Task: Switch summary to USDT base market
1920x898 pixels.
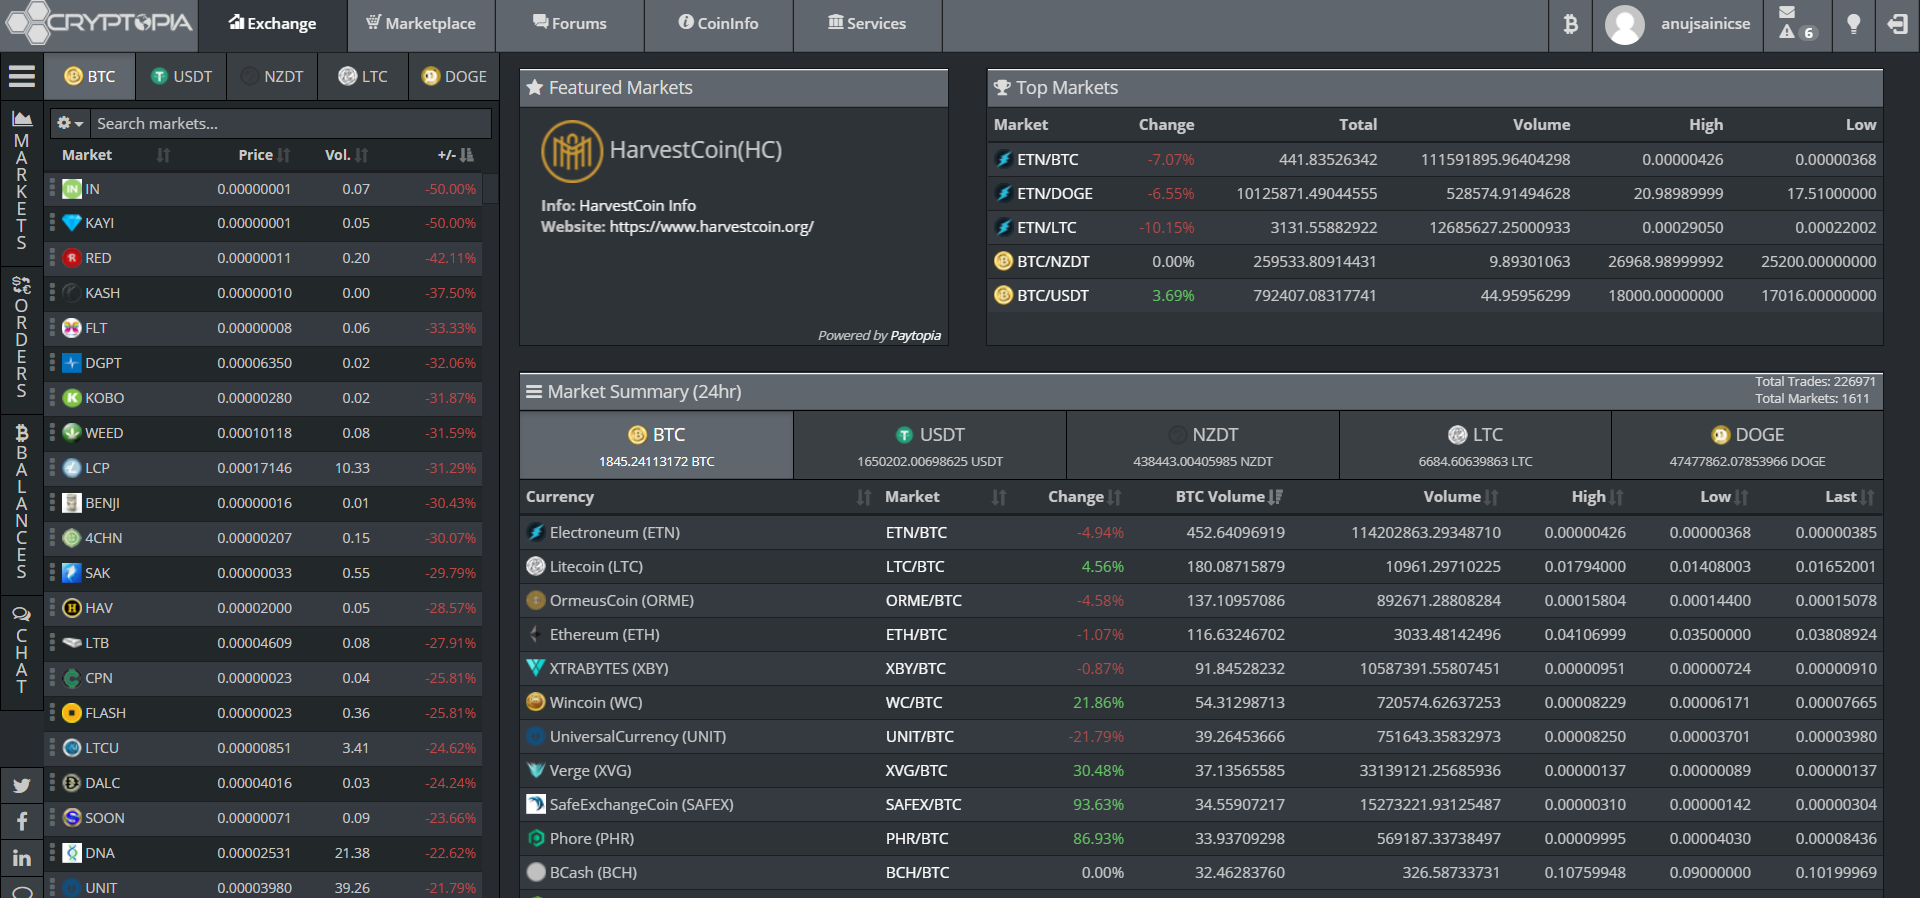Action: [930, 445]
